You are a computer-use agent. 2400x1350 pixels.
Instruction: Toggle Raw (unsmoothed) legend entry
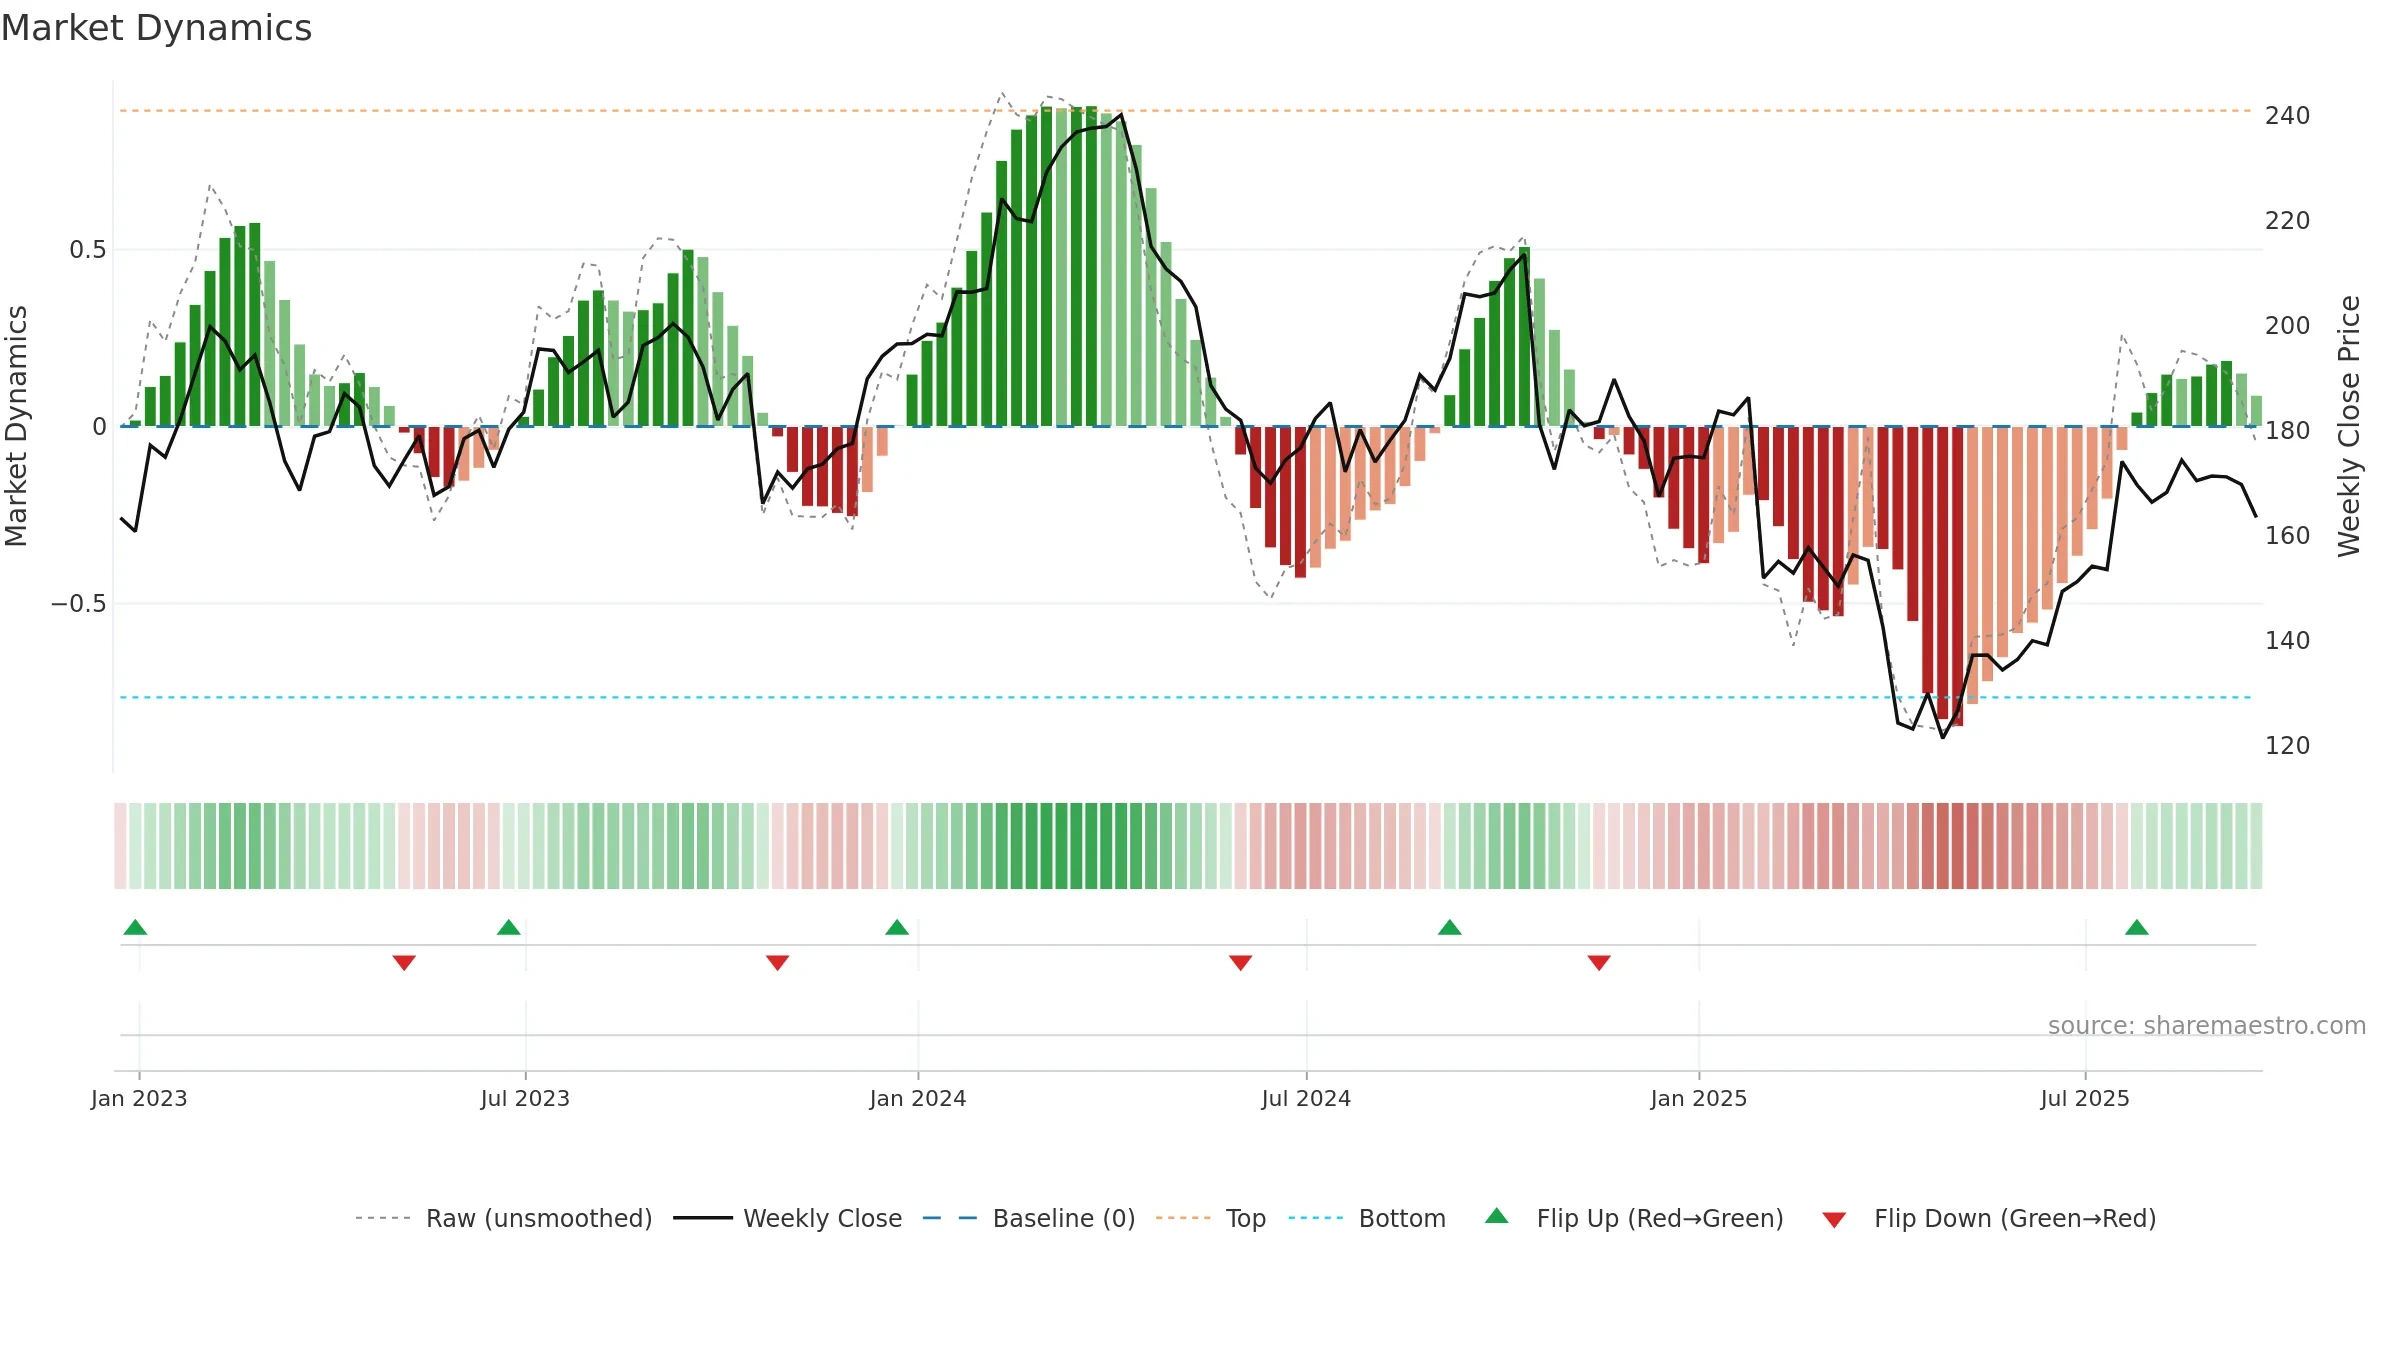tap(504, 1218)
